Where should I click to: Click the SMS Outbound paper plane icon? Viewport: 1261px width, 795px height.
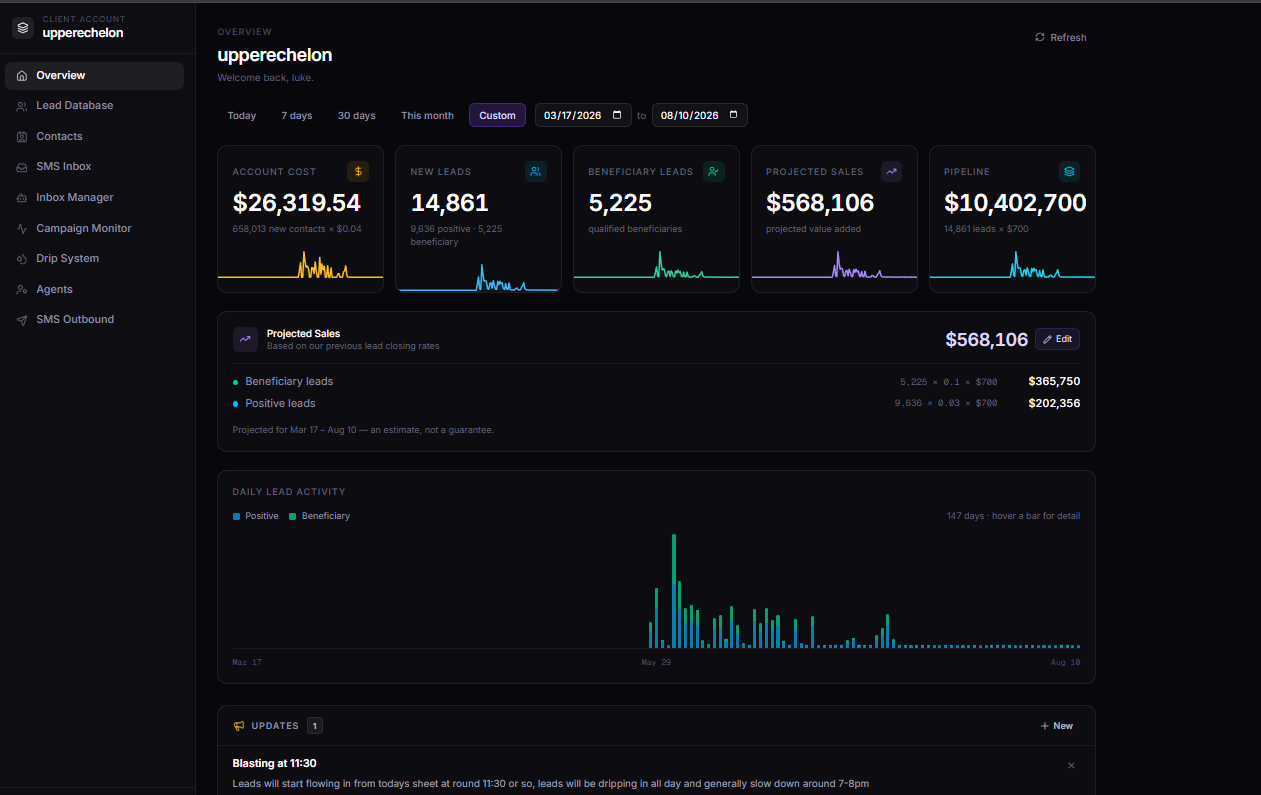point(22,320)
